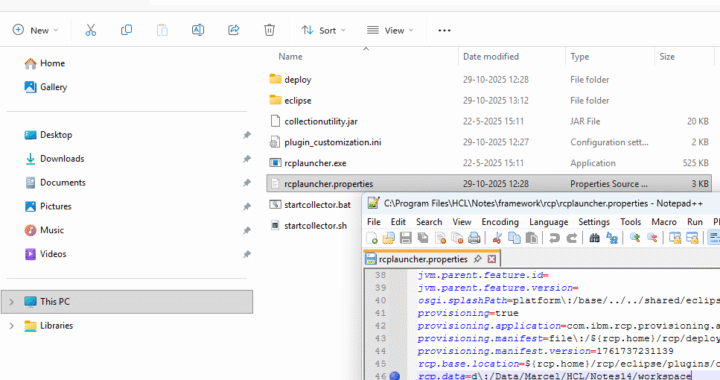Click the Paste icon in Explorer toolbar

162,30
